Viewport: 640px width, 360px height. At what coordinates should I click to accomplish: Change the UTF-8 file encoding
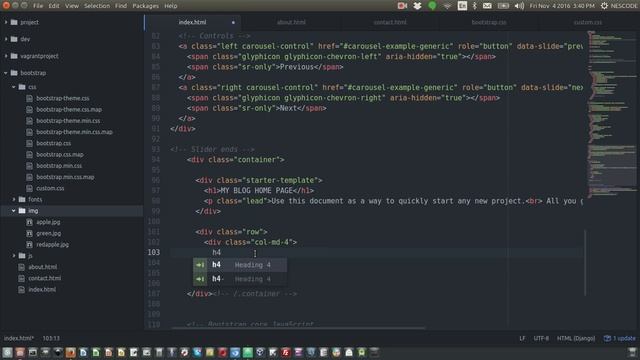click(541, 338)
